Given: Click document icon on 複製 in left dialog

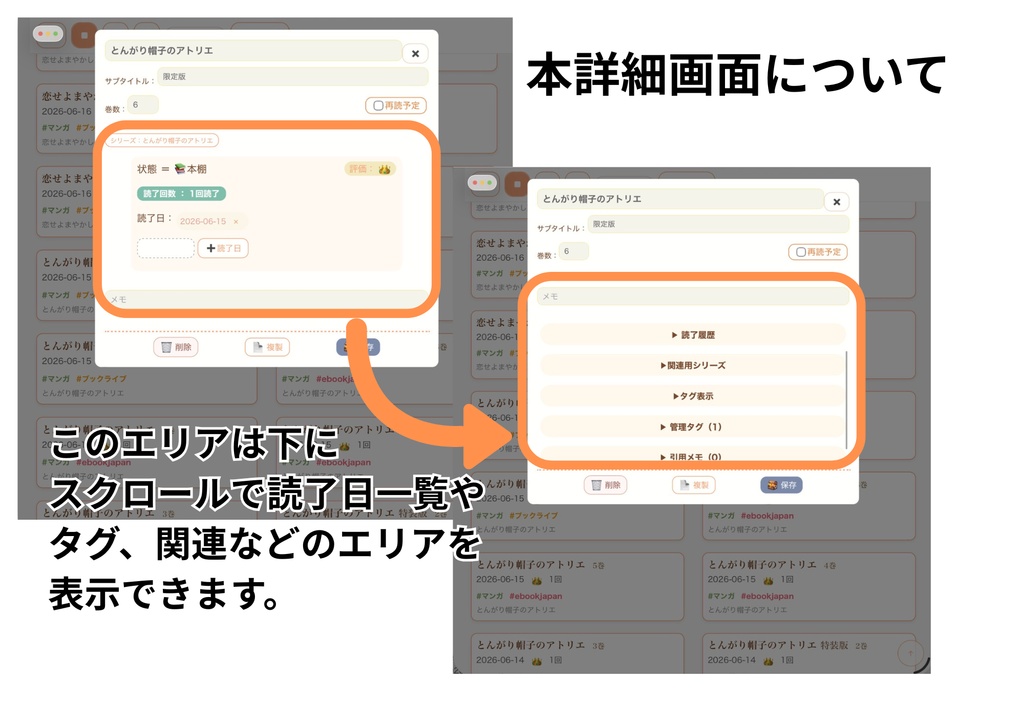Looking at the screenshot, I should [x=258, y=347].
